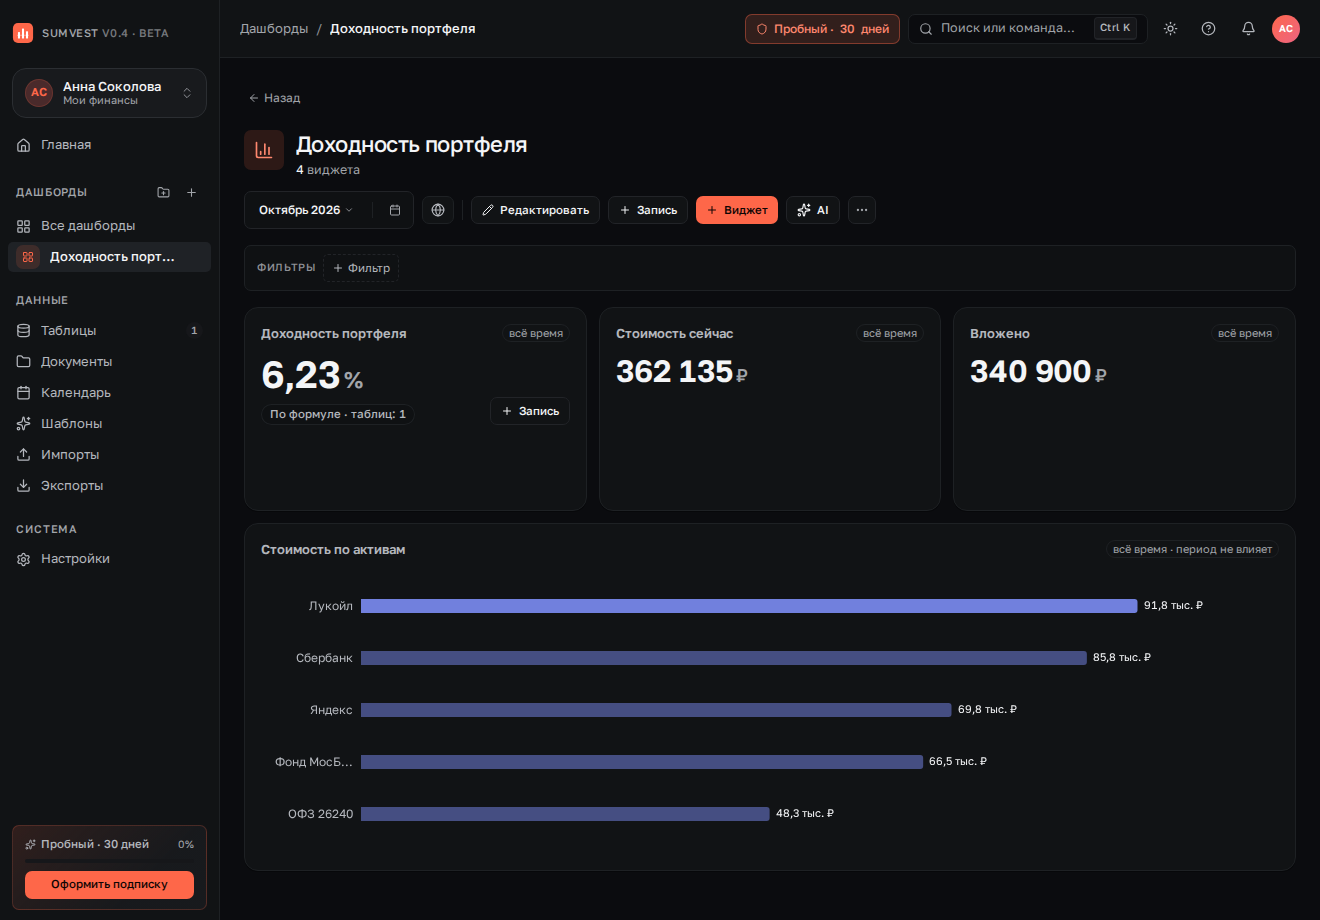
Task: Open the help question mark icon
Action: pyautogui.click(x=1208, y=29)
